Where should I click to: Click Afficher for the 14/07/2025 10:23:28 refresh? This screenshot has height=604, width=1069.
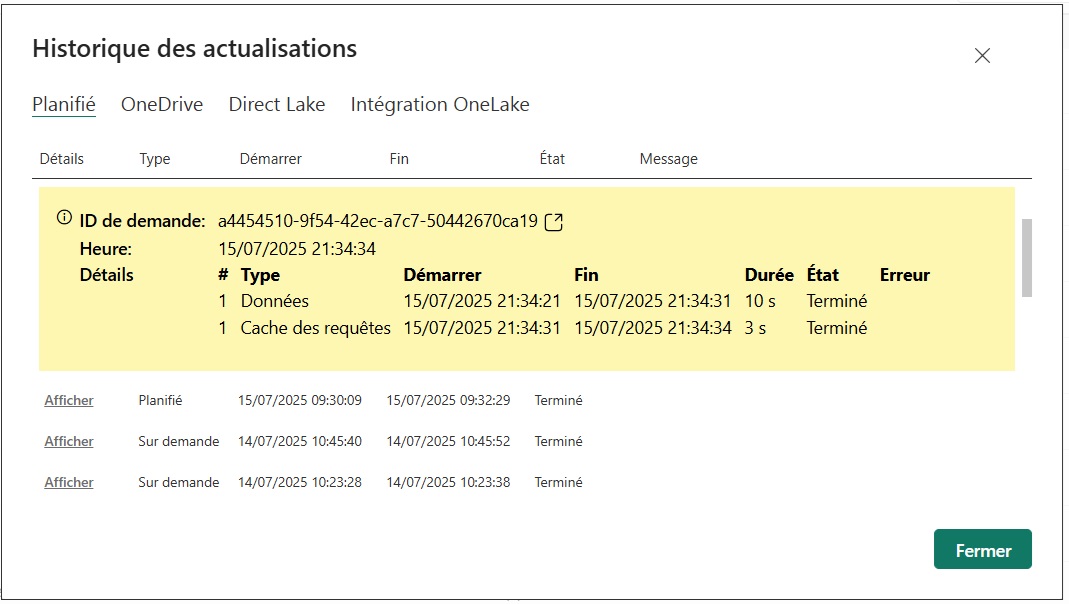point(69,482)
